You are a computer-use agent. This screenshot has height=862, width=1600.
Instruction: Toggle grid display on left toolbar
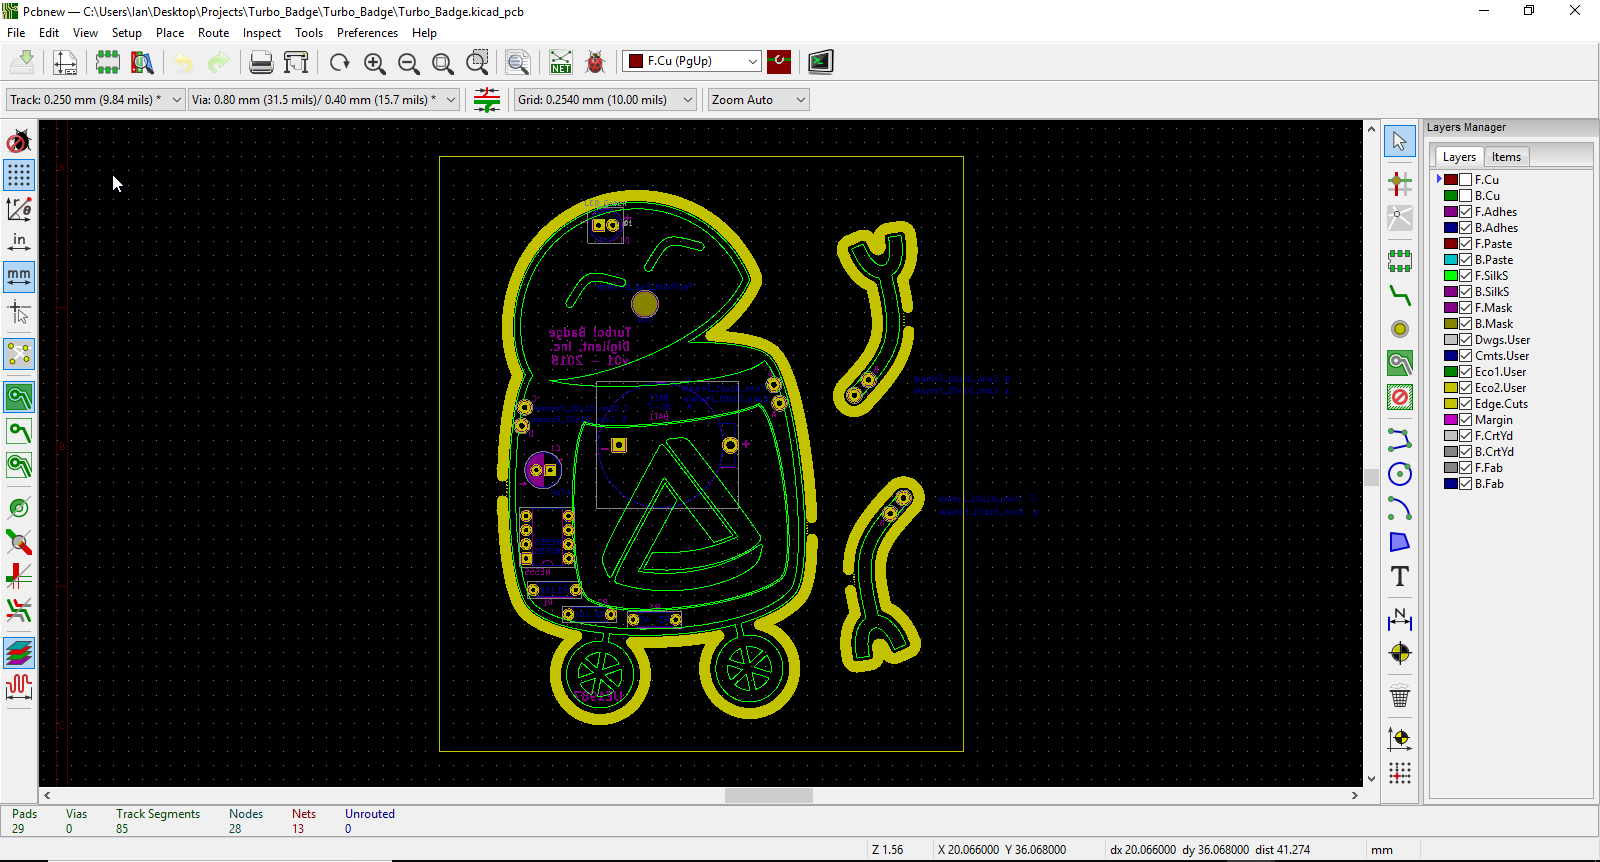coord(19,175)
